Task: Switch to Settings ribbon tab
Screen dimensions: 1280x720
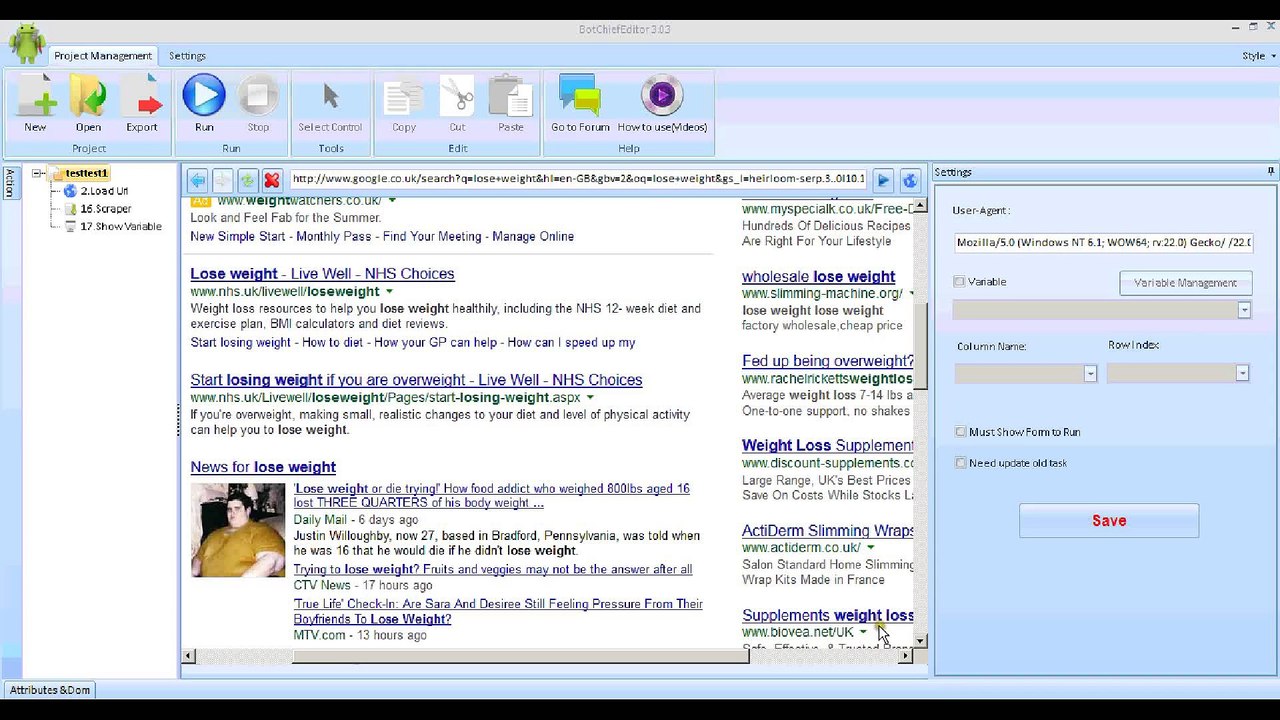Action: 187,56
